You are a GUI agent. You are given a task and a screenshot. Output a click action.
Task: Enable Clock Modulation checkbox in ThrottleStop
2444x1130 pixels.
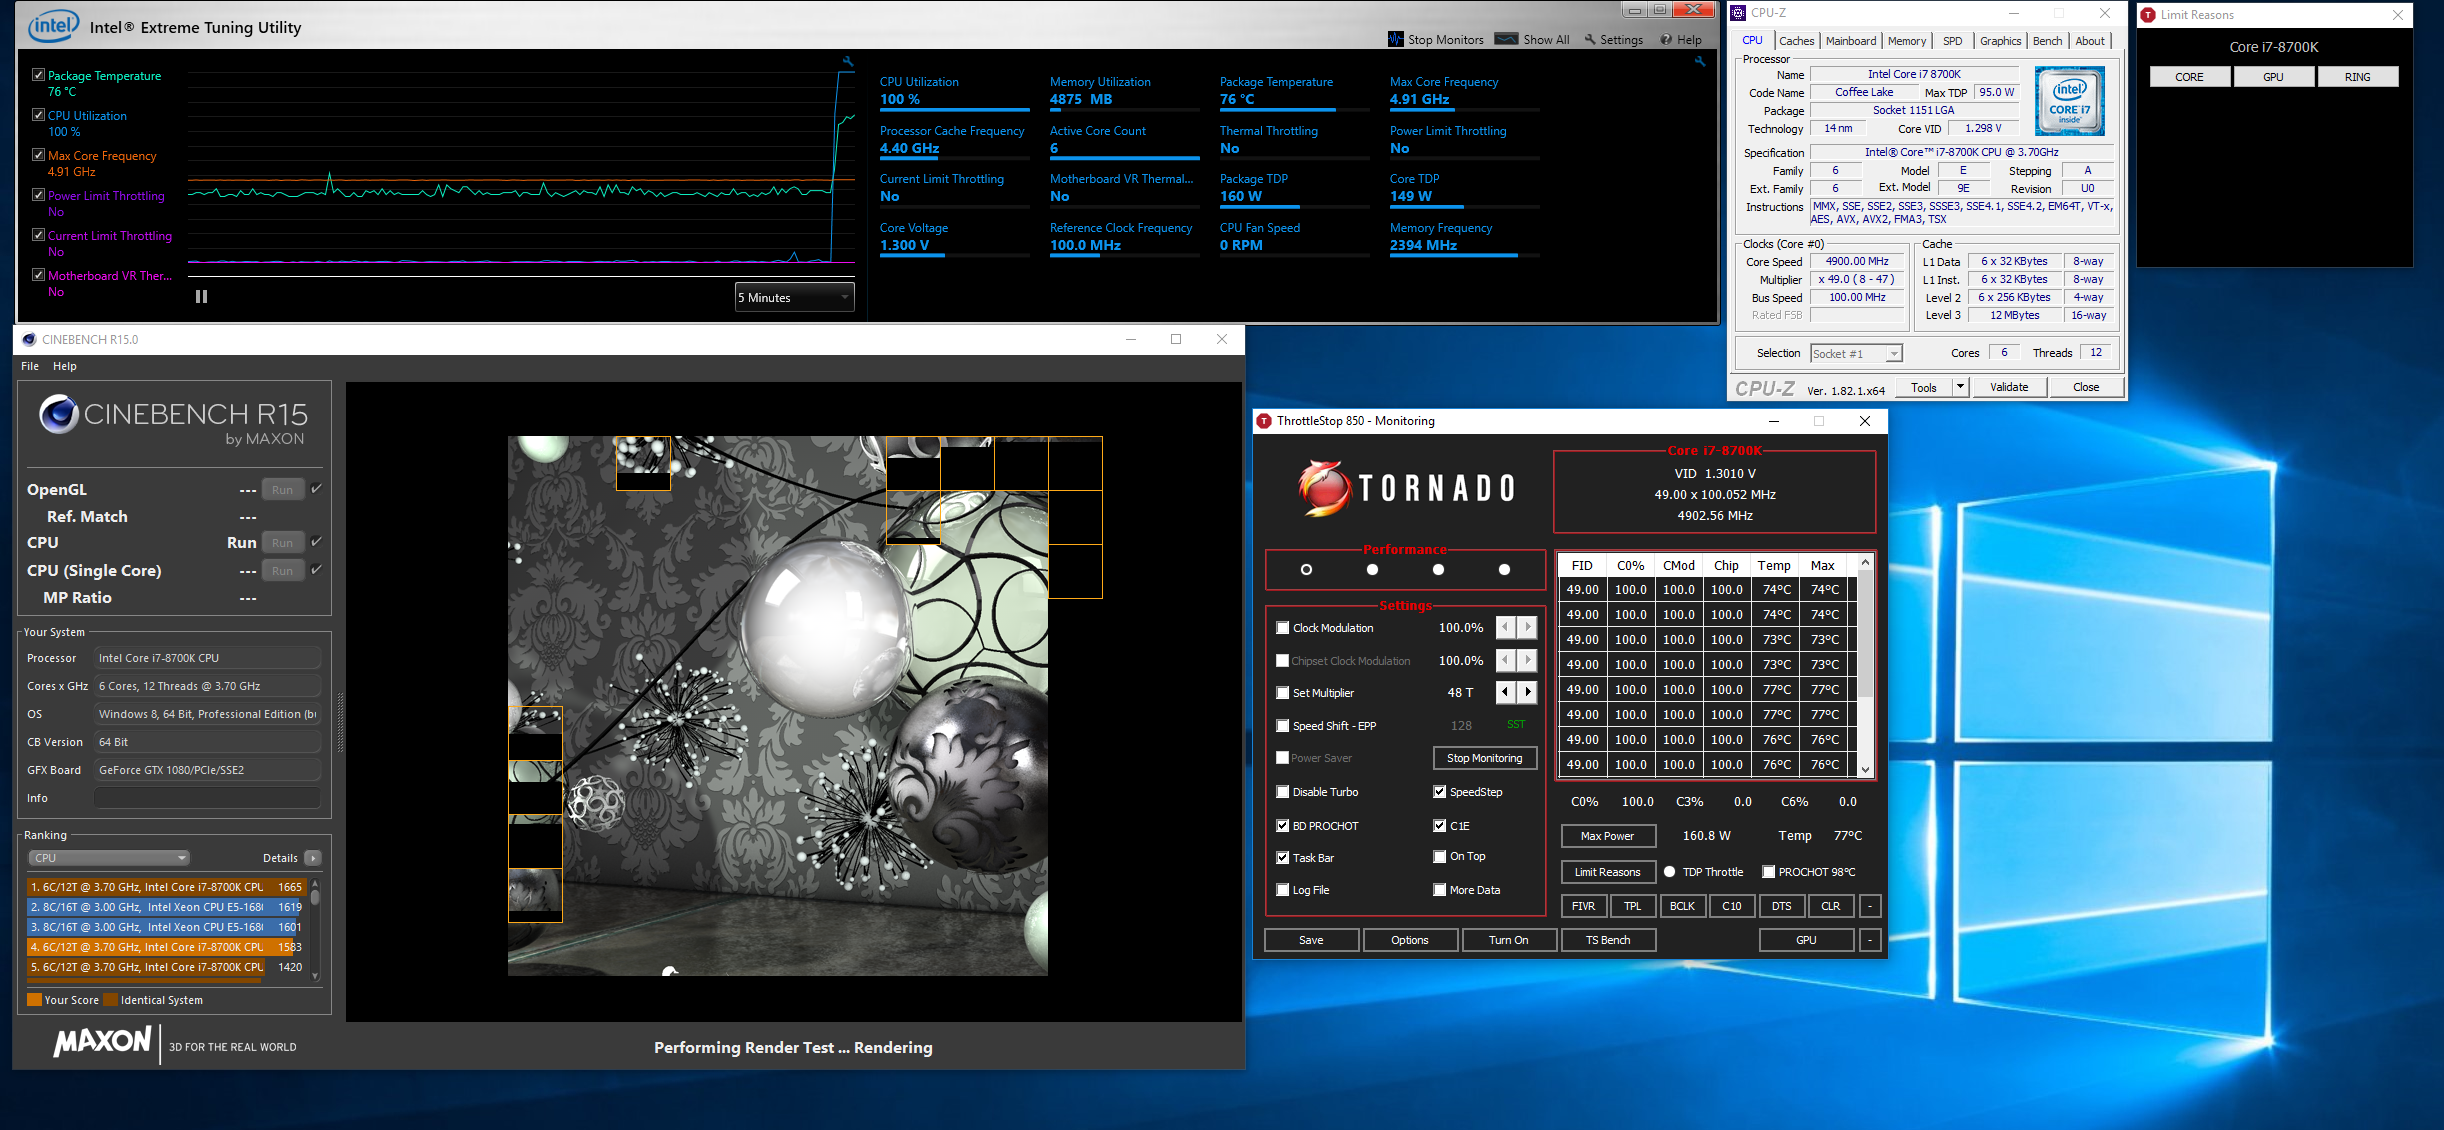[1282, 628]
